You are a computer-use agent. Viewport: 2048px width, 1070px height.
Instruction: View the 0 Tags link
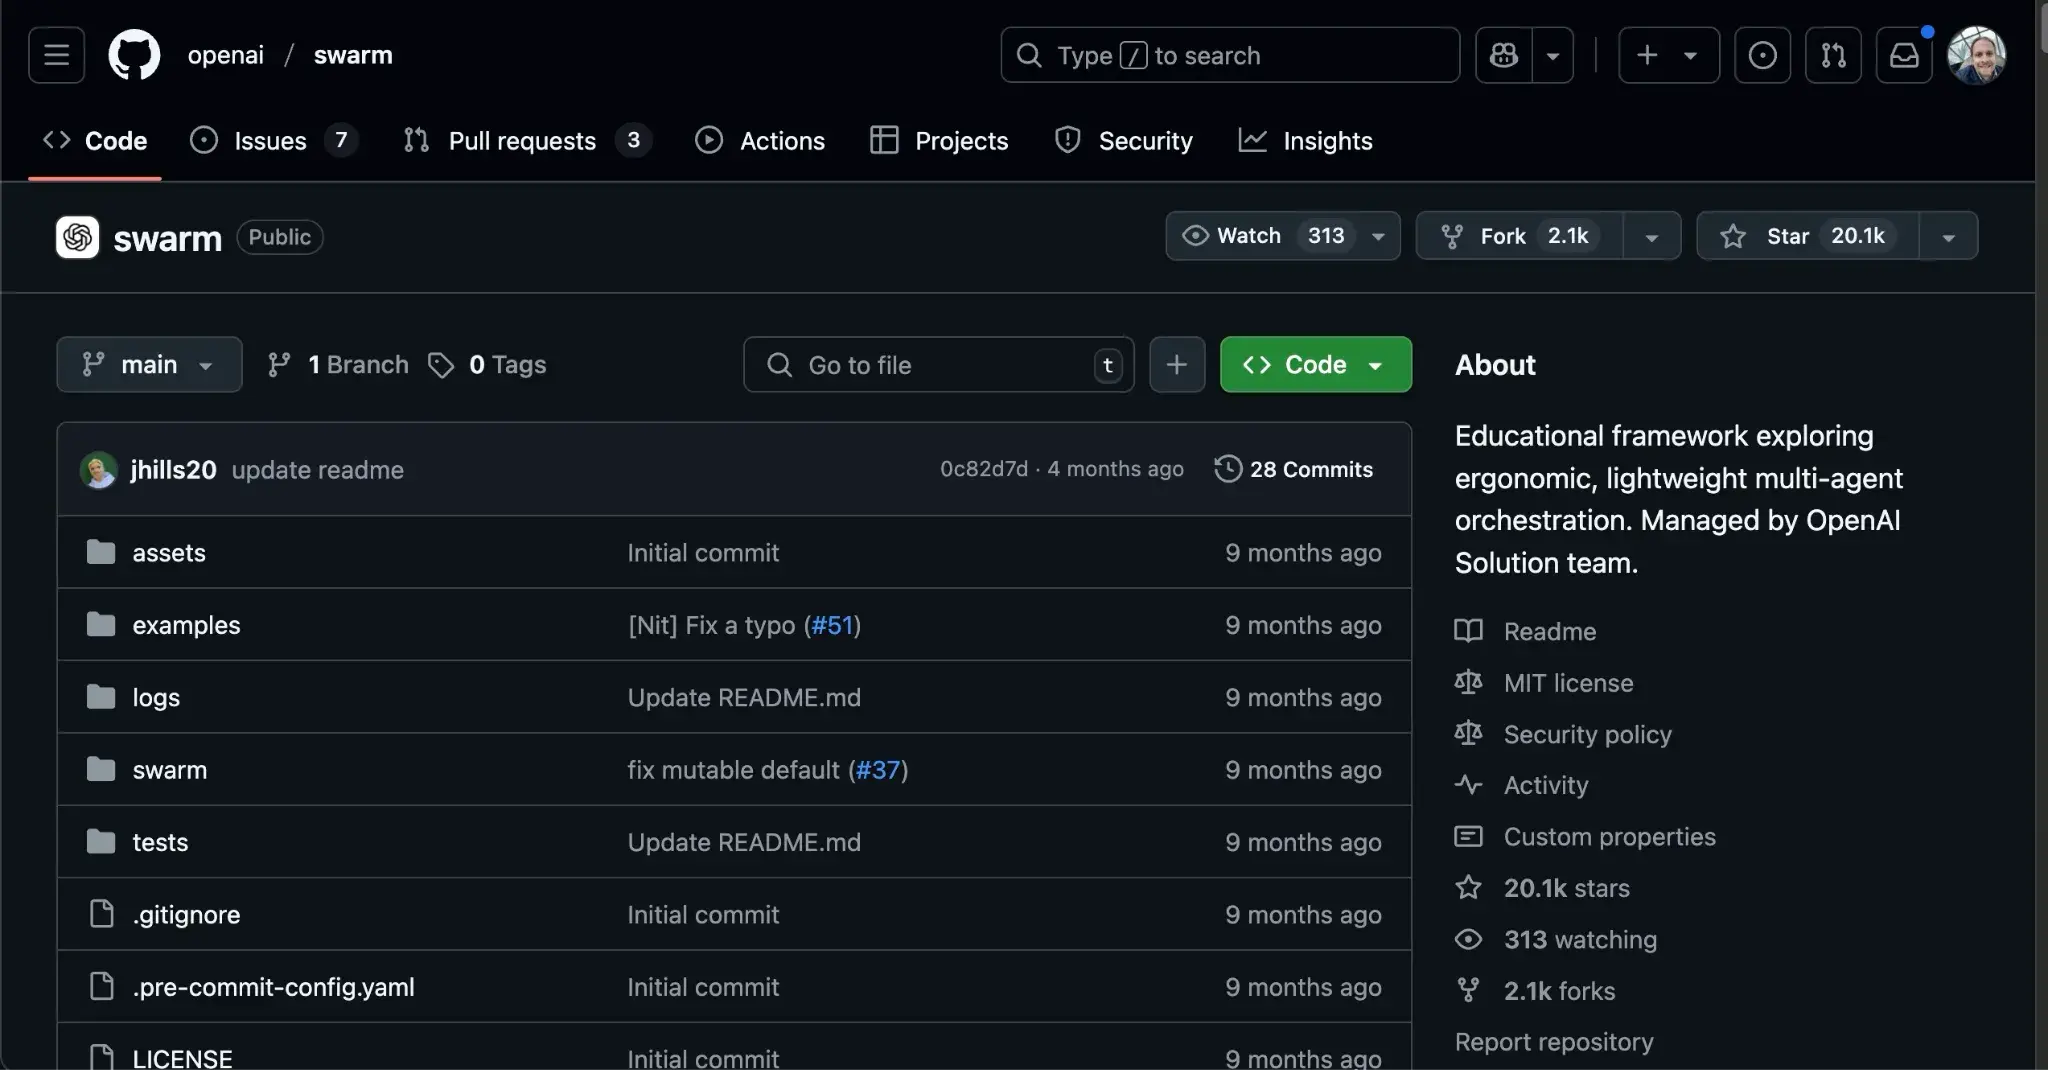[x=487, y=364]
